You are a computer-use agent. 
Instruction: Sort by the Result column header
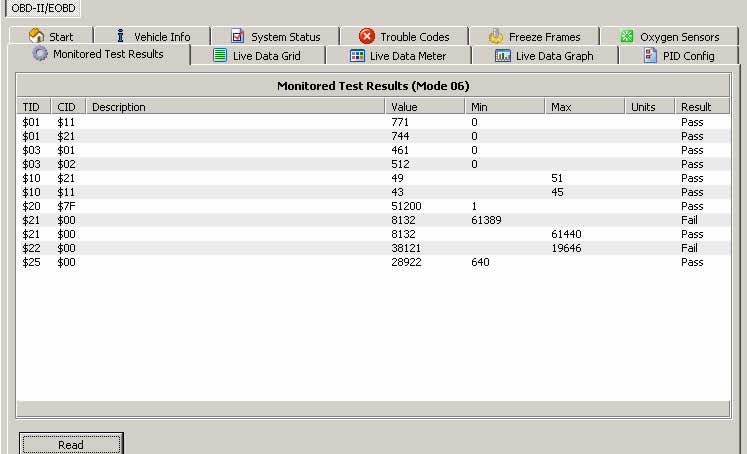704,107
